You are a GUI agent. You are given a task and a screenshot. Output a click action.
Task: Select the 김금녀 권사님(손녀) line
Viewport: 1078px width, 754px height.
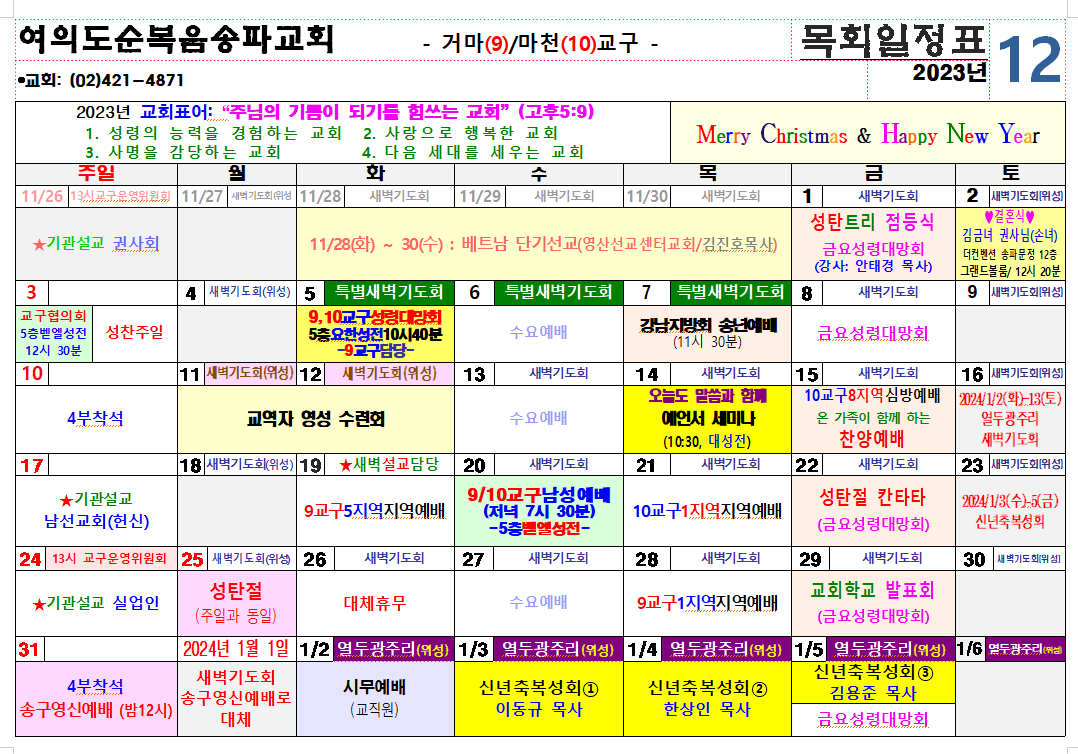1010,235
